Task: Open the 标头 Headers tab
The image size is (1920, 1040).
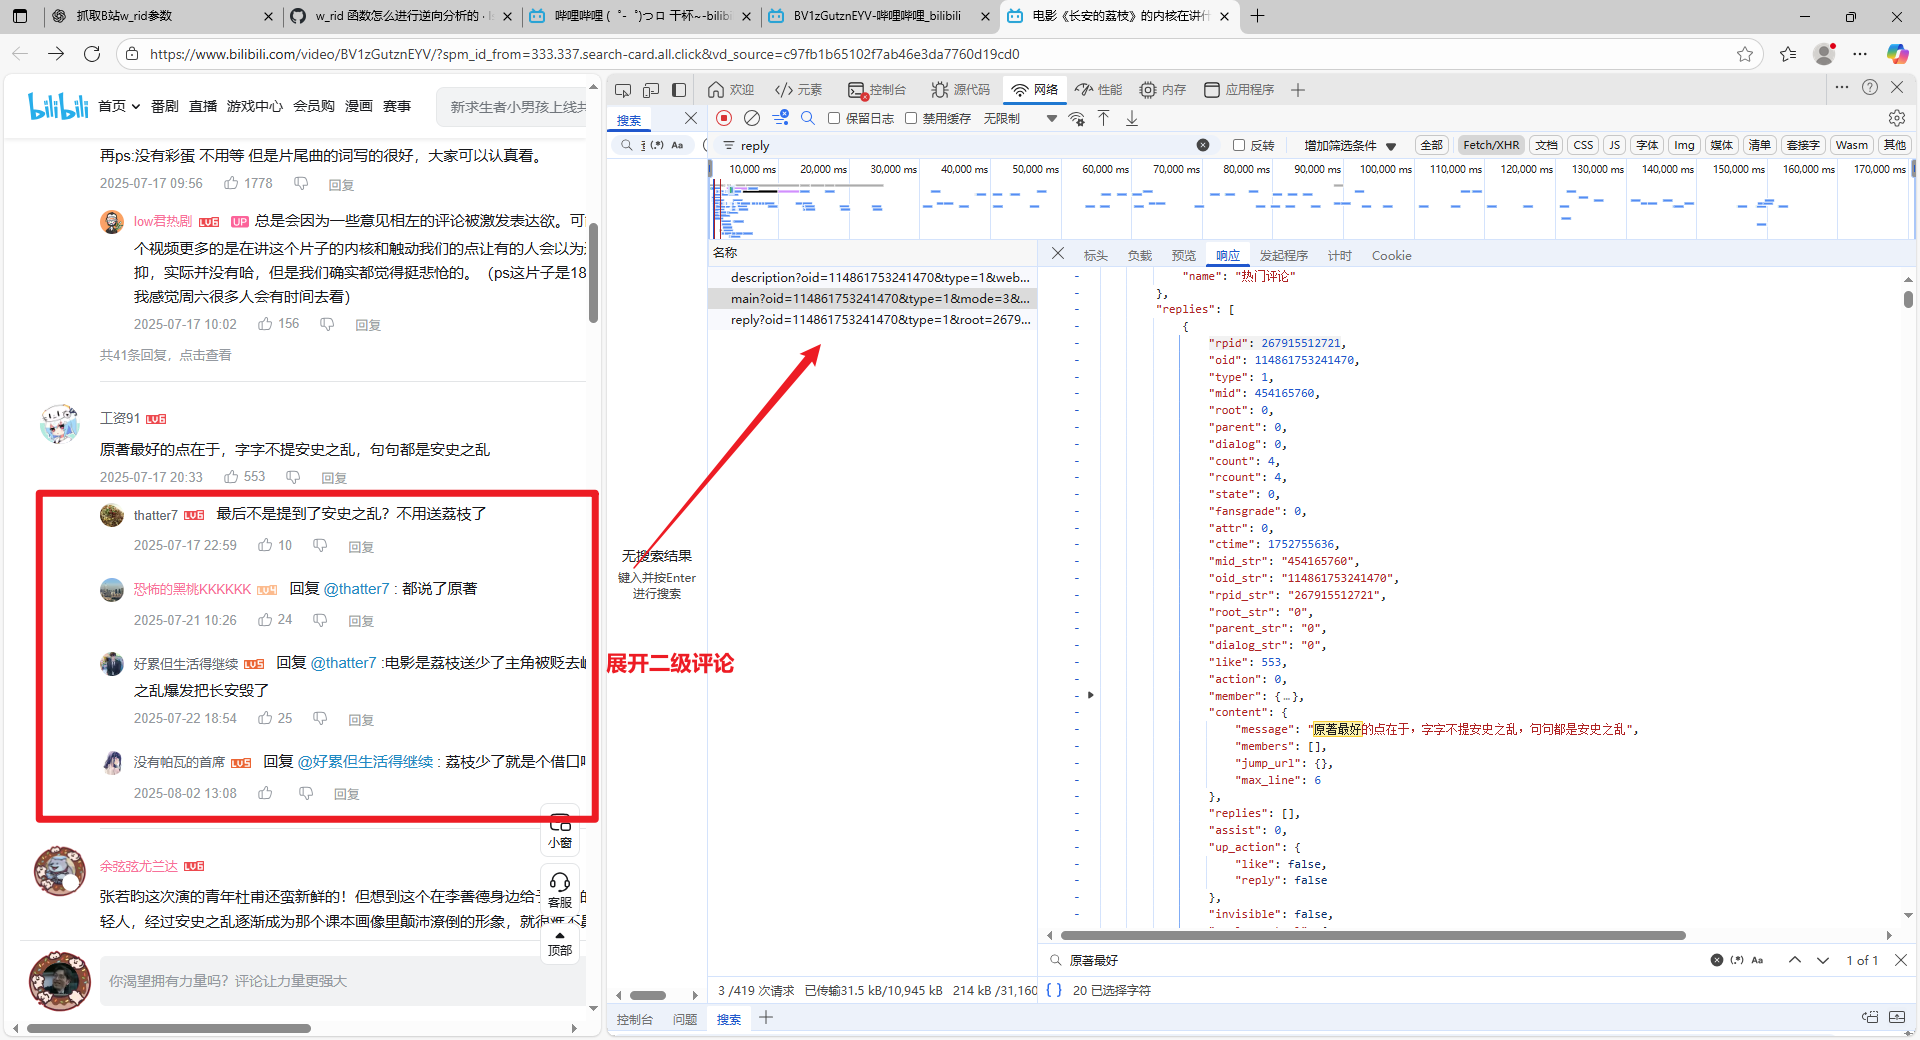Action: [x=1096, y=255]
